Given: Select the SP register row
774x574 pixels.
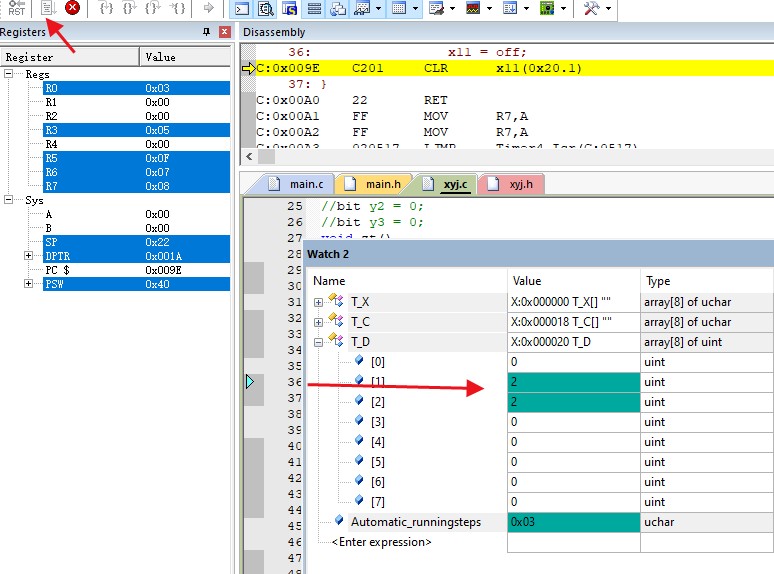Looking at the screenshot, I should [136, 242].
